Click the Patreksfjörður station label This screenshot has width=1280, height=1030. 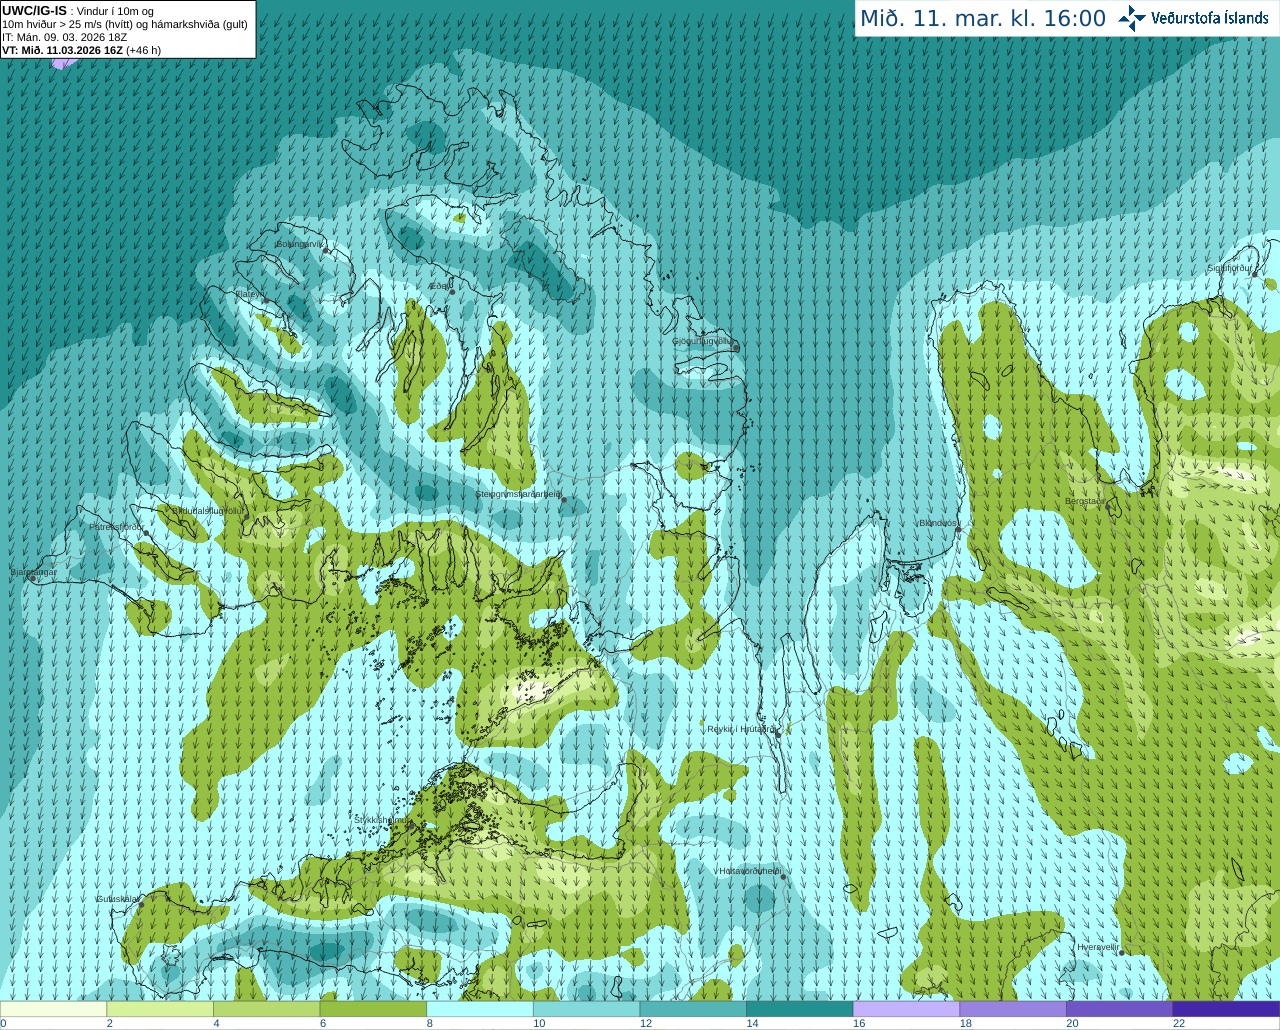[x=117, y=527]
